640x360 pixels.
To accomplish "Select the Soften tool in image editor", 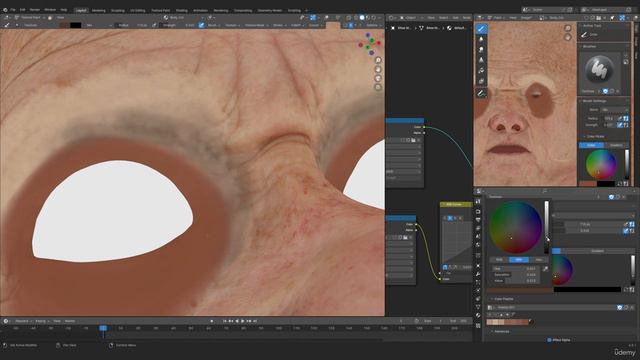I will pos(481,39).
